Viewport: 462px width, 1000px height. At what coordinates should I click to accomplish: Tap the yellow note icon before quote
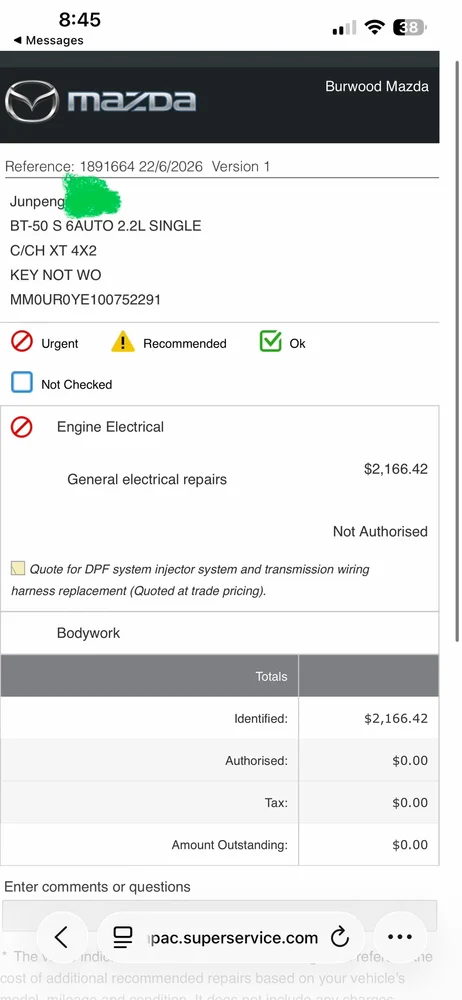[x=18, y=568]
